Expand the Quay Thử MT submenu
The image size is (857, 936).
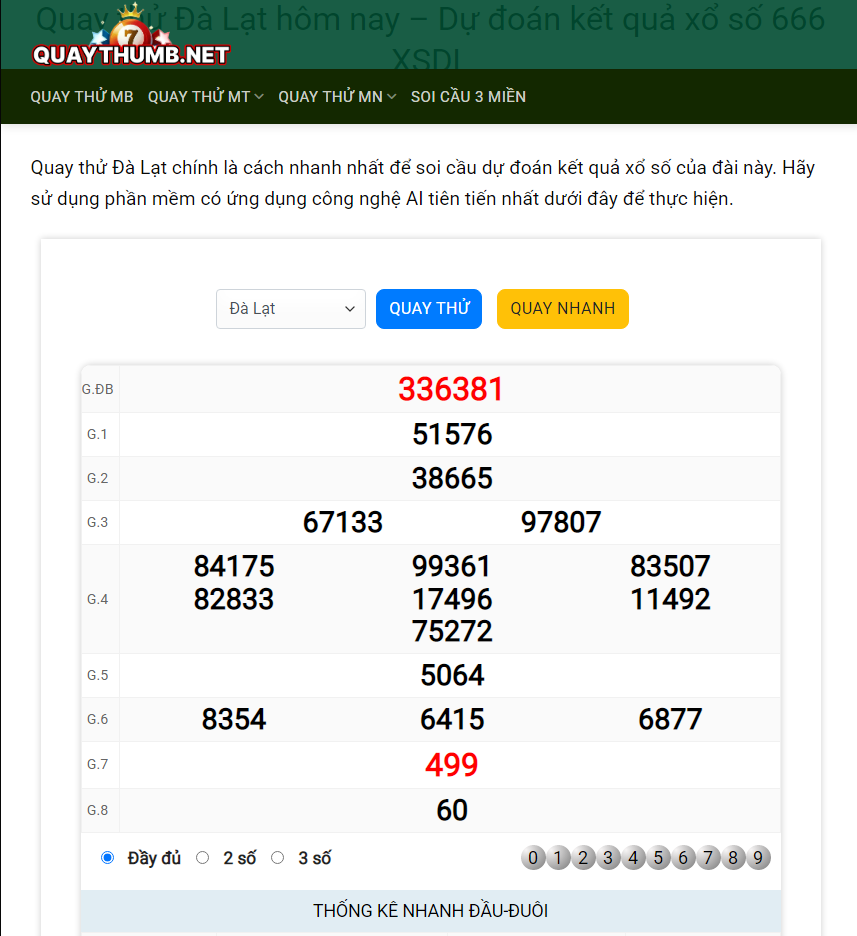point(205,97)
